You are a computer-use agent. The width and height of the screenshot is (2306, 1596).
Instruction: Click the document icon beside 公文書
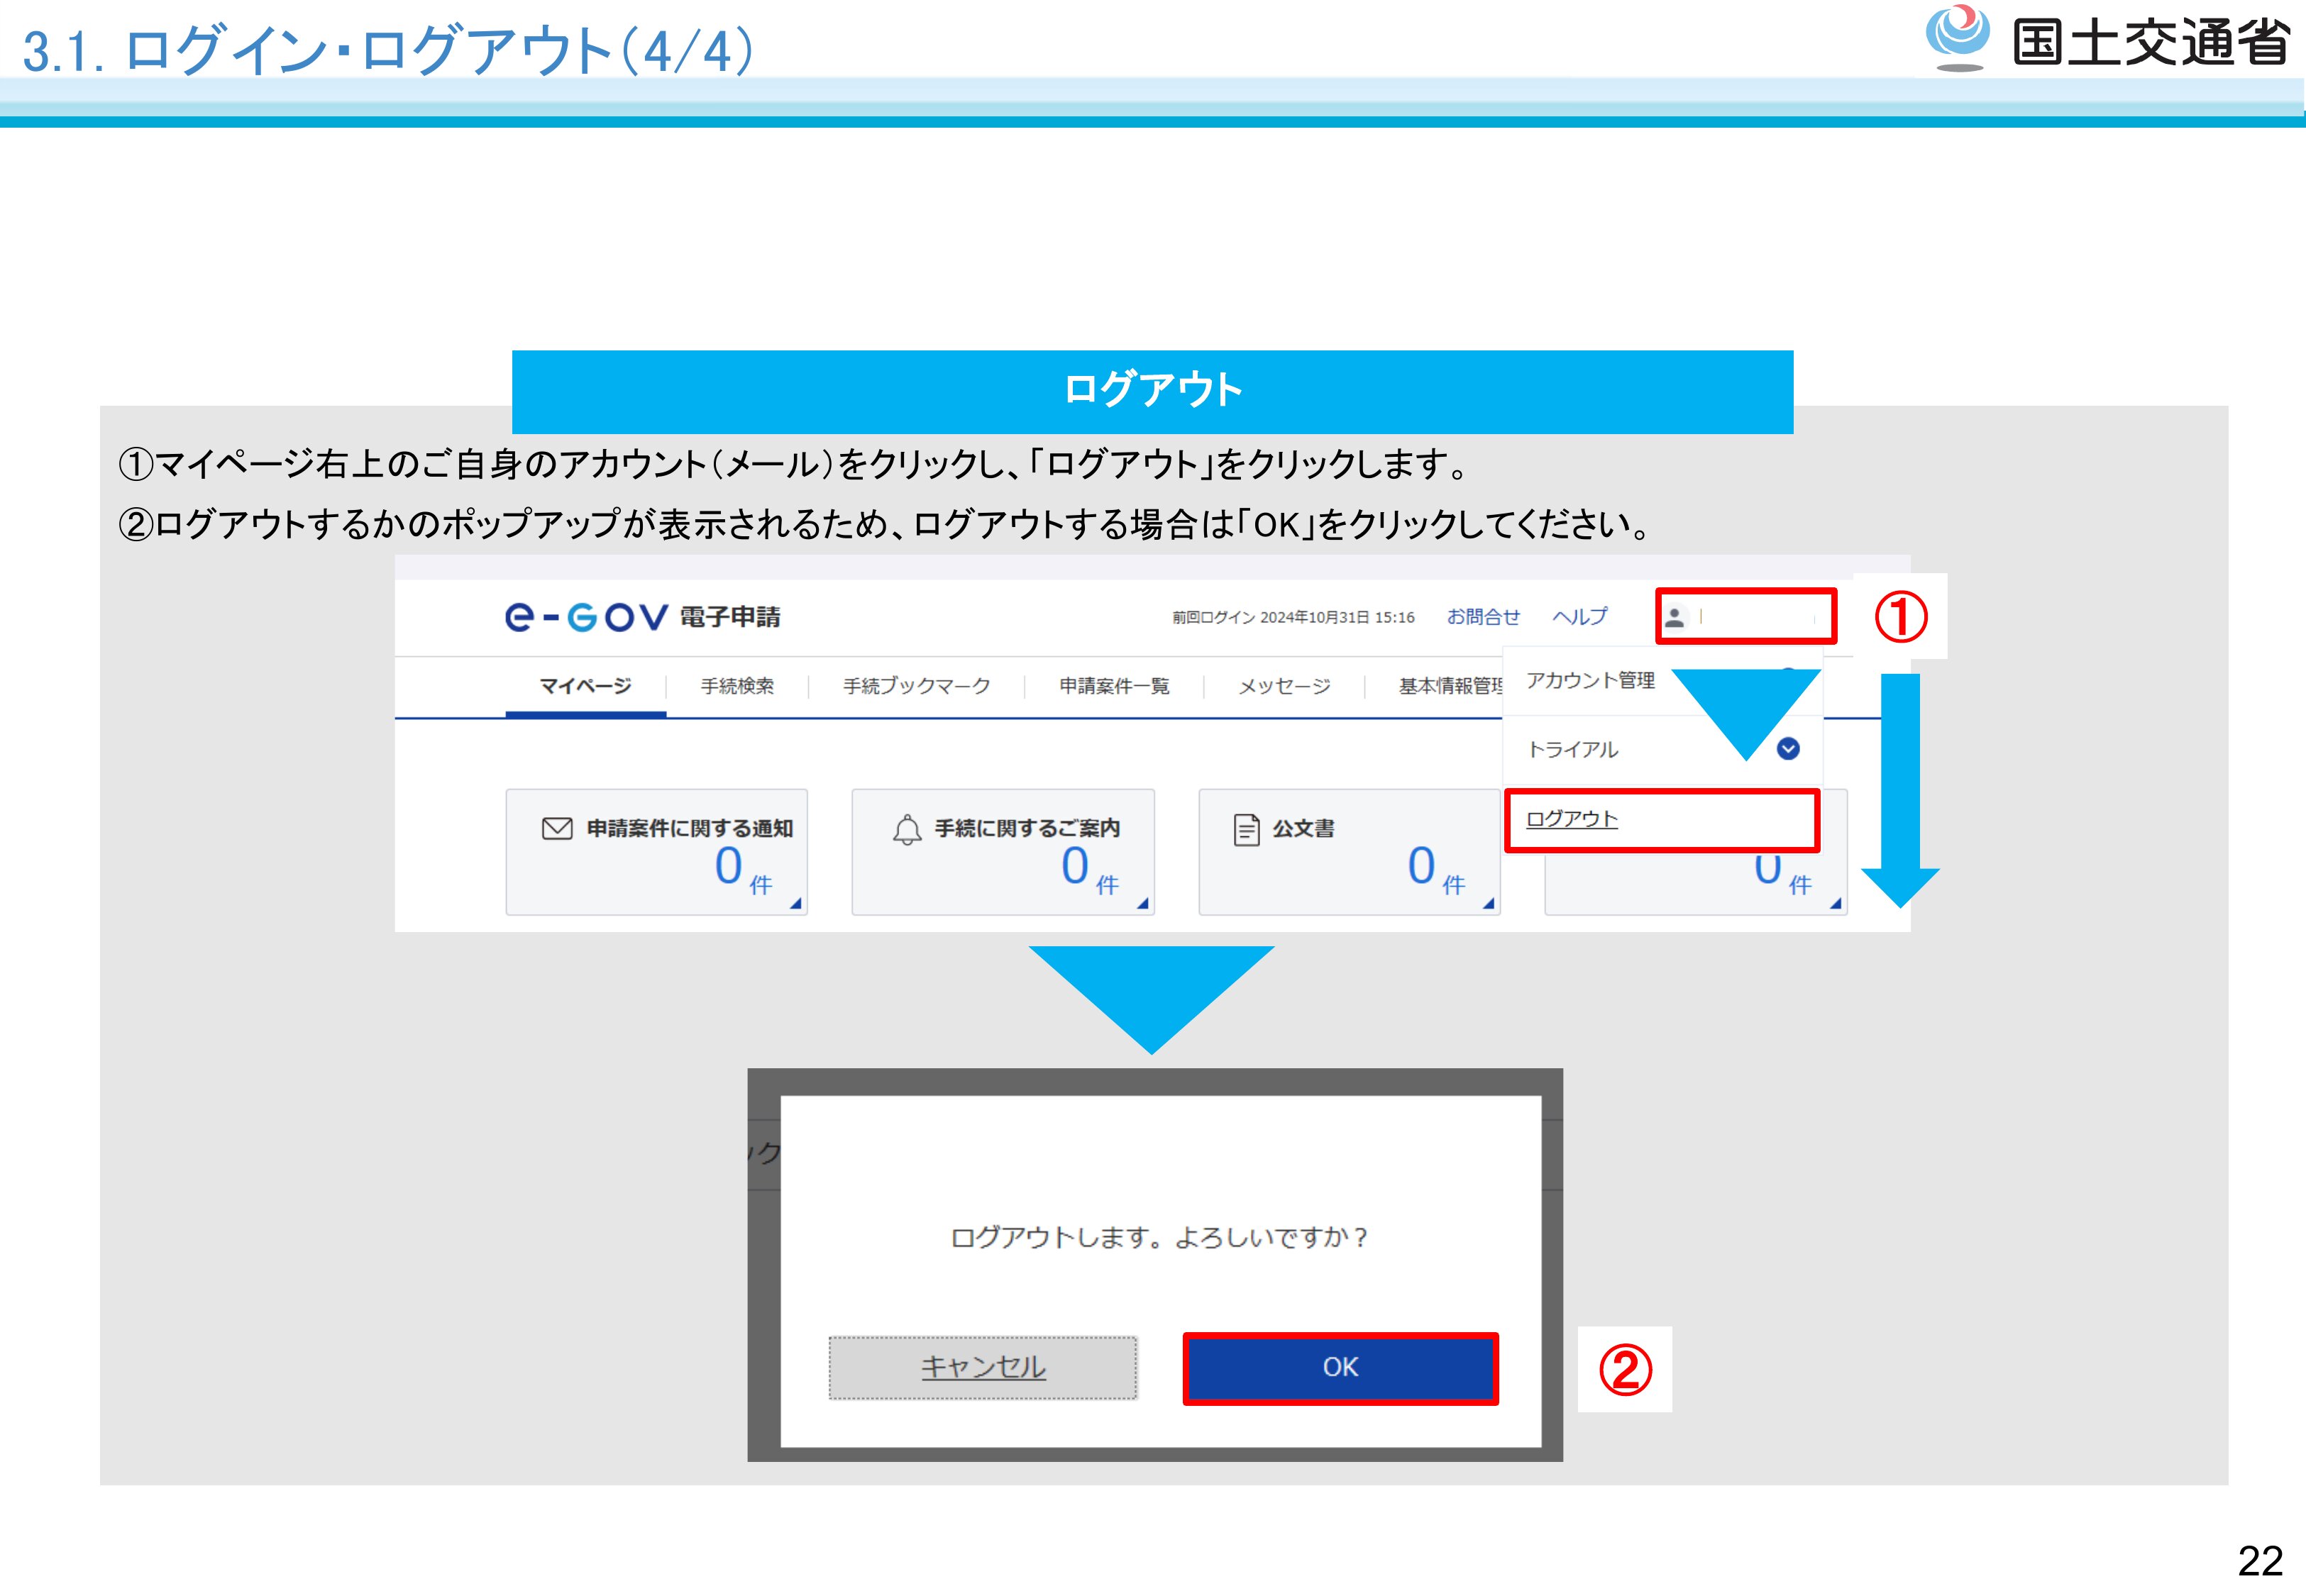1246,829
